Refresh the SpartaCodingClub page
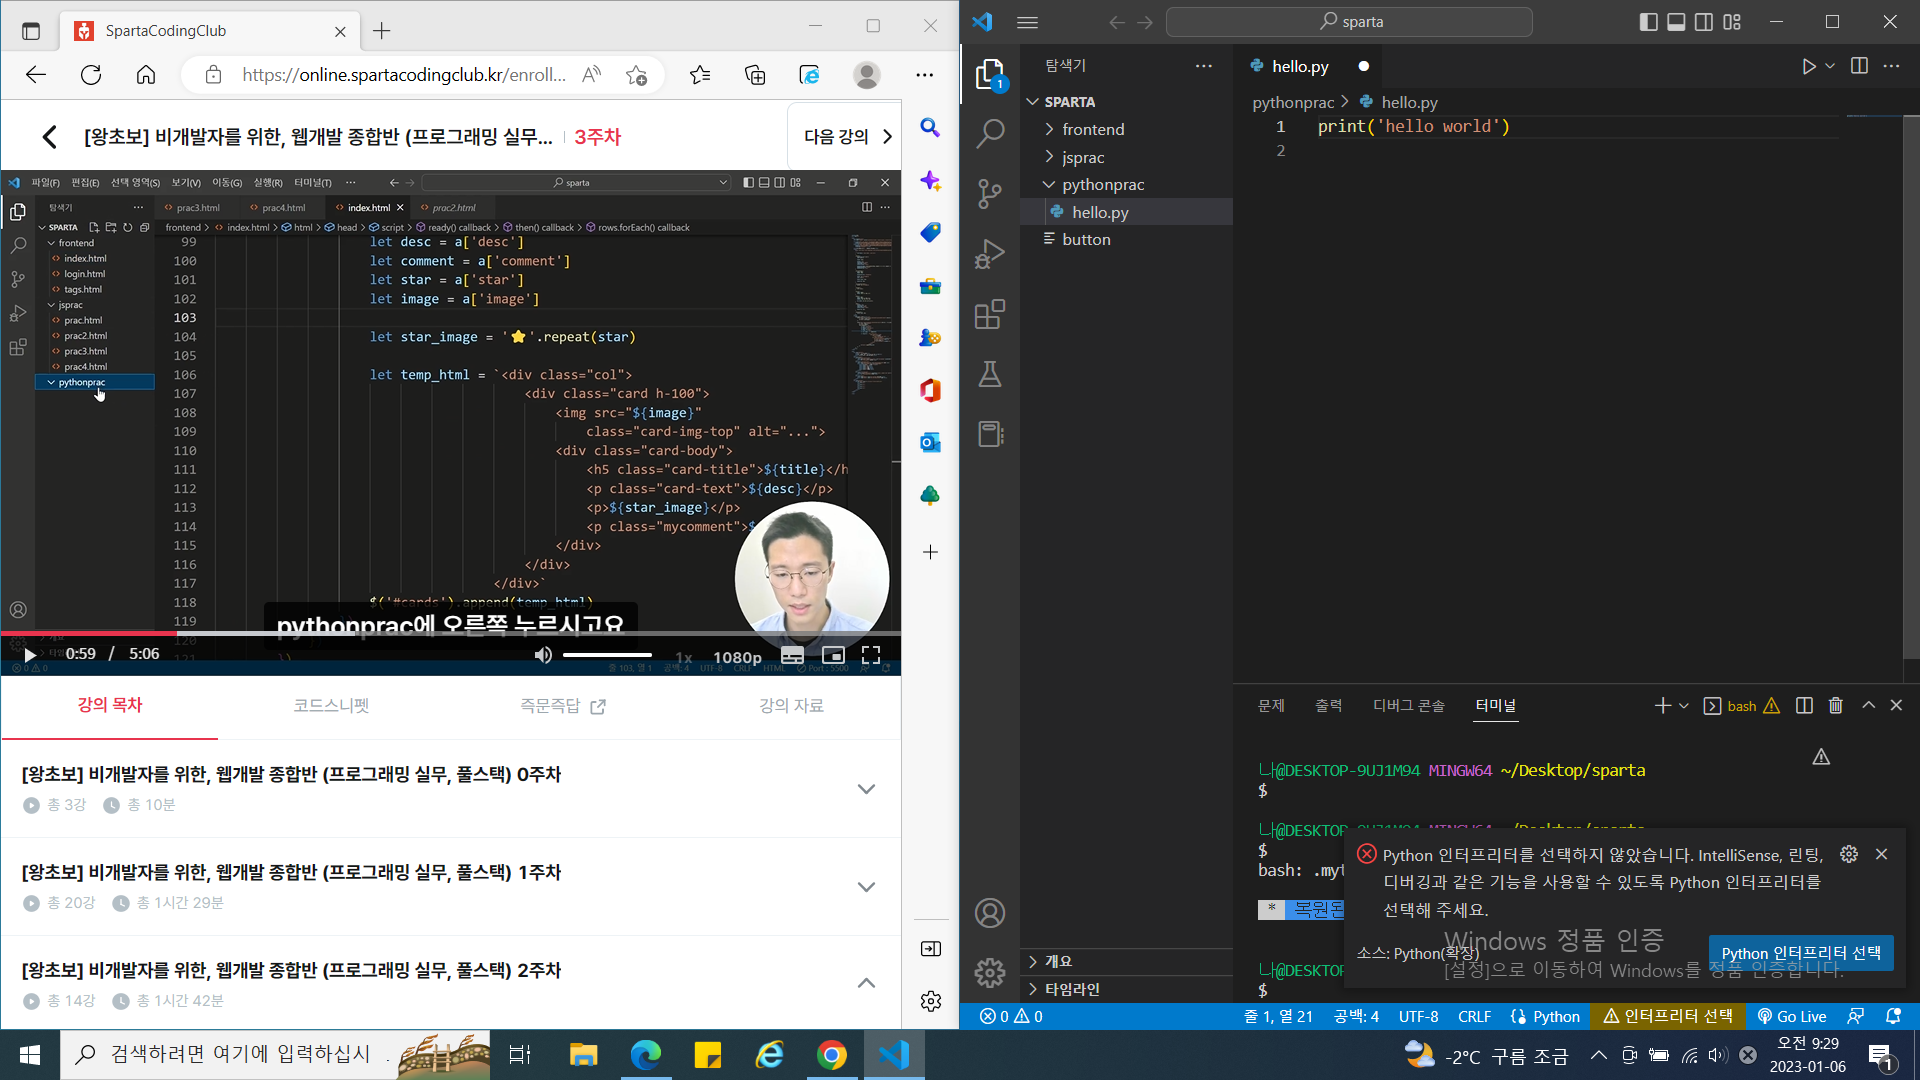The height and width of the screenshot is (1080, 1920). [91, 75]
